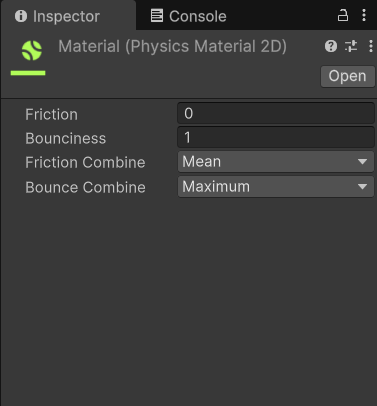Image resolution: width=377 pixels, height=406 pixels.
Task: Click the Inspector tab info icon
Action: pyautogui.click(x=21, y=16)
